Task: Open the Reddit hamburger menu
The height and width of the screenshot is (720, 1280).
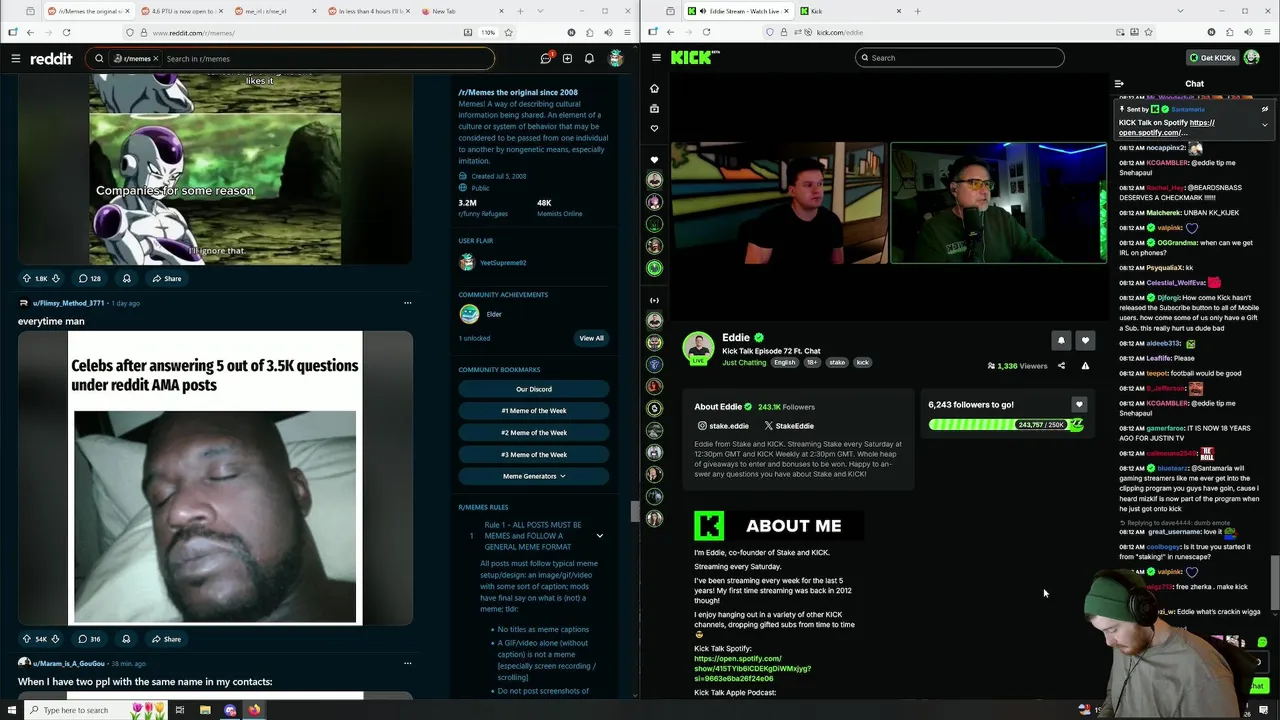Action: click(x=16, y=58)
